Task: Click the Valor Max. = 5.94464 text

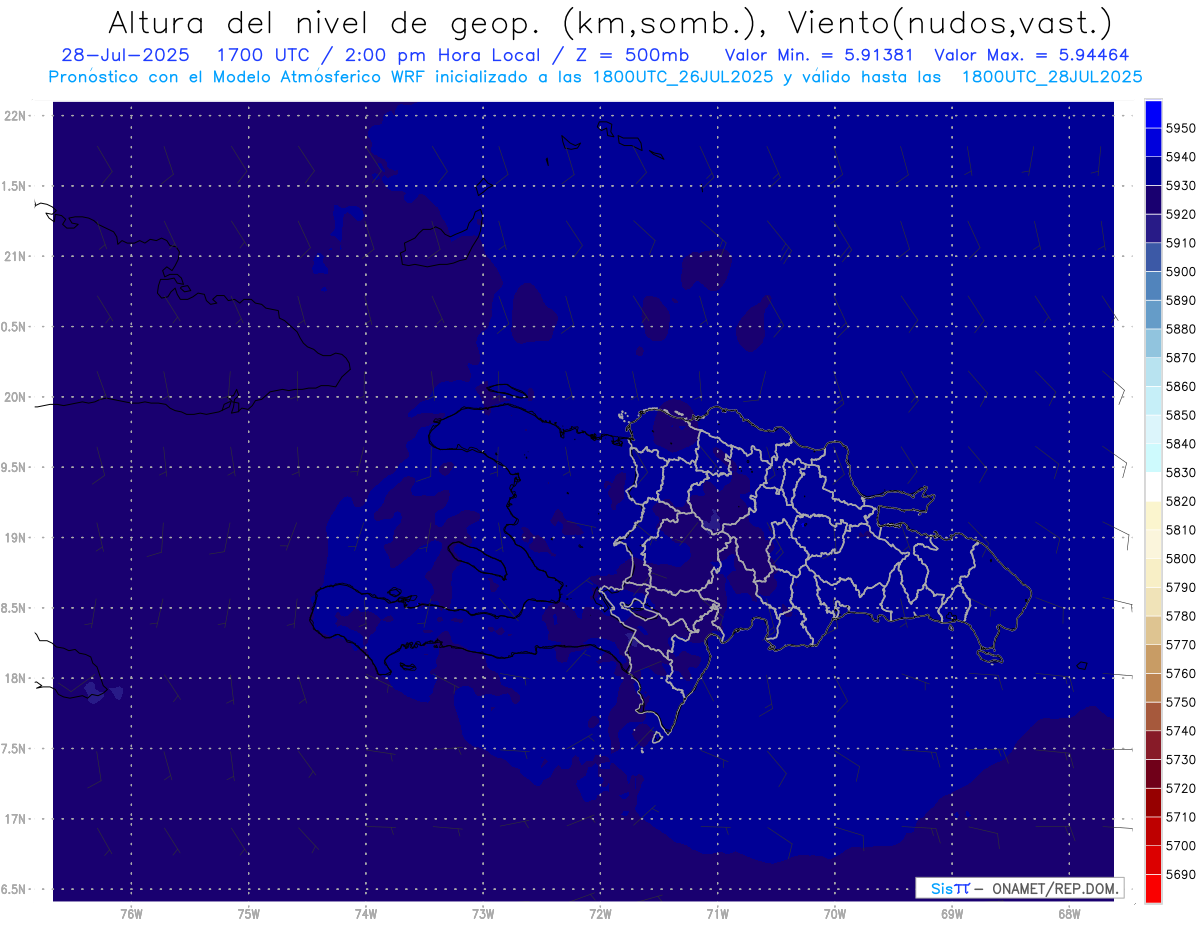Action: point(1031,55)
